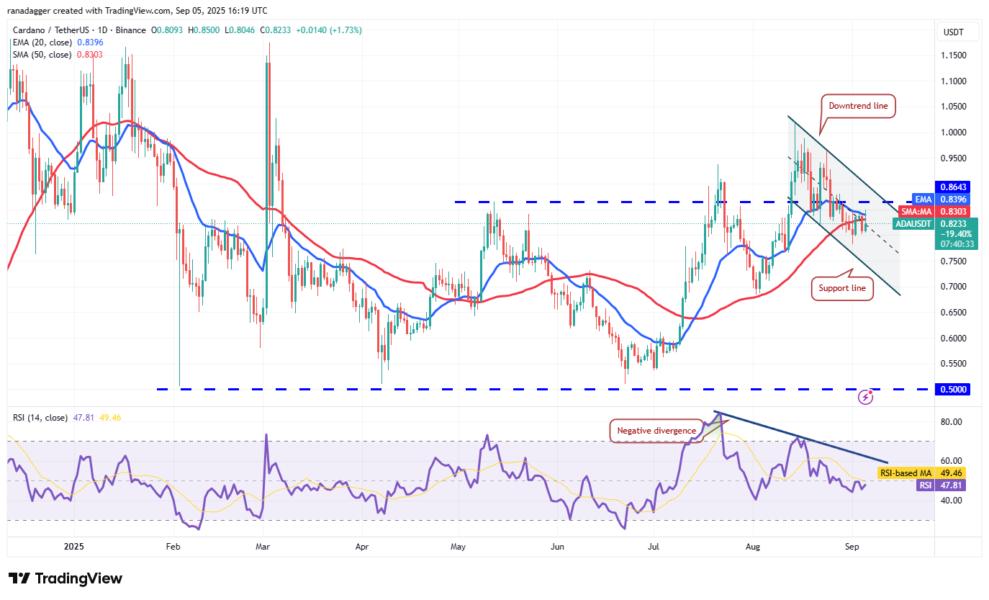Click the 1.1500 price axis label

(953, 56)
